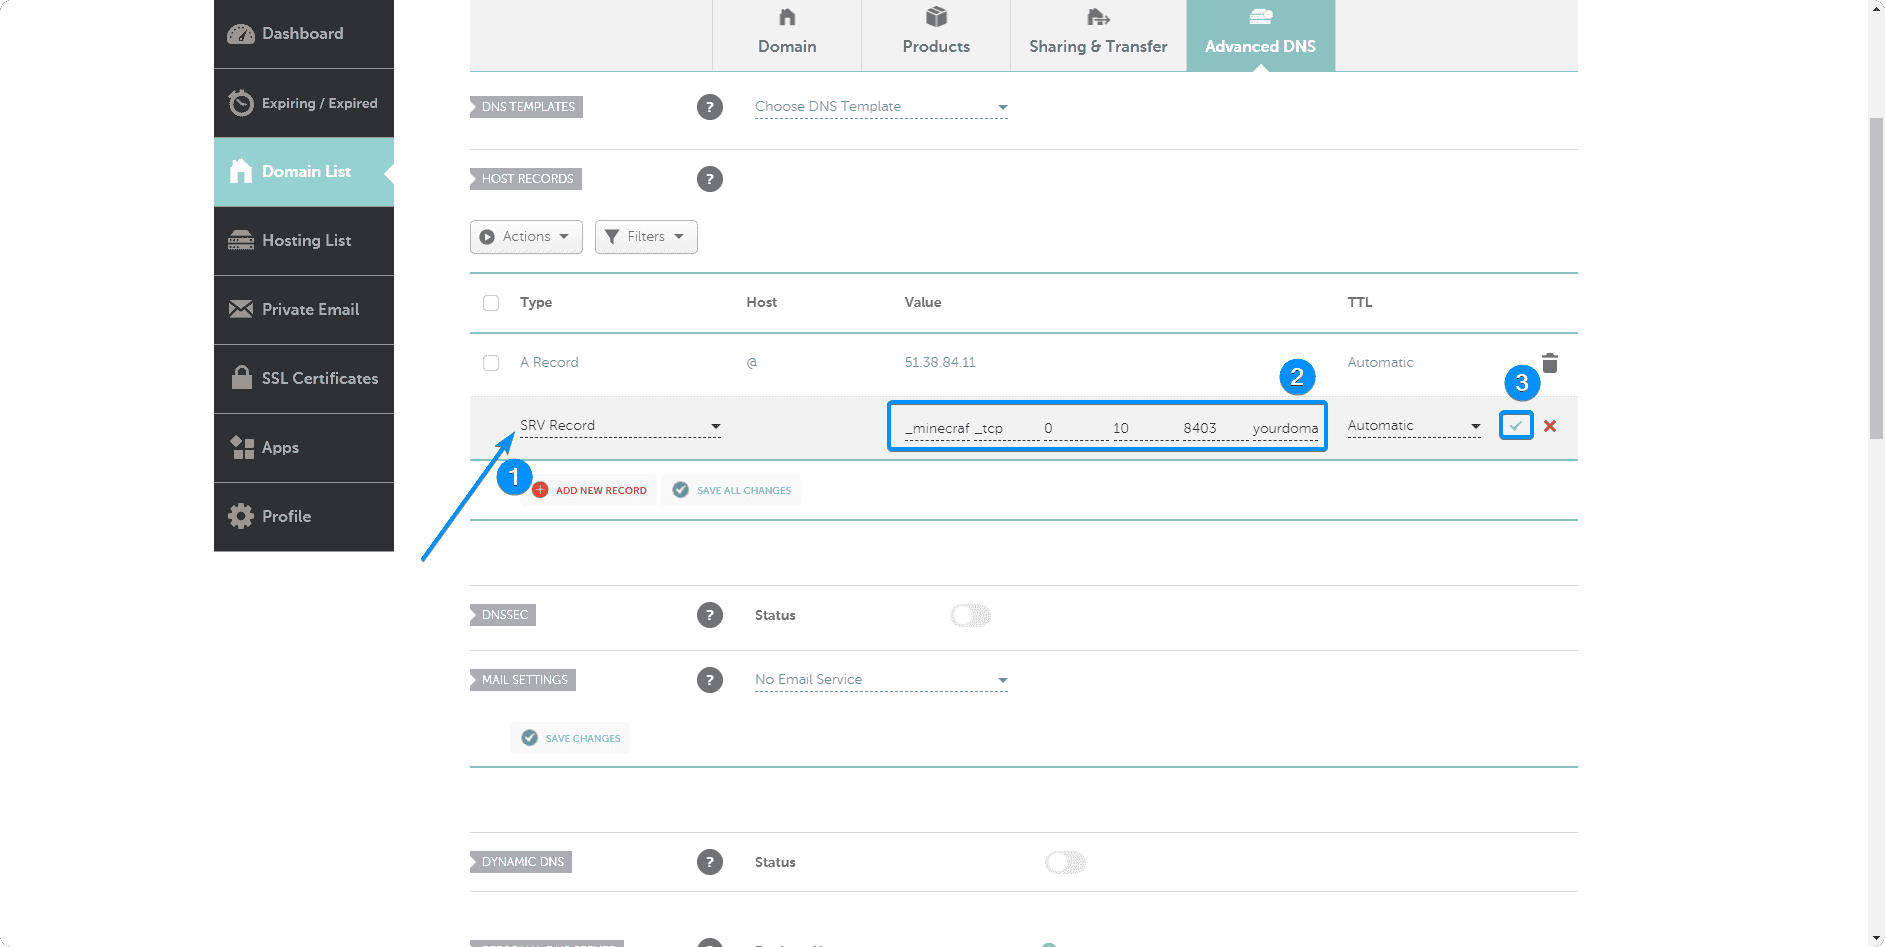Viewport: 1885px width, 947px height.
Task: Click the help icon next to DNSSEC
Action: (709, 615)
